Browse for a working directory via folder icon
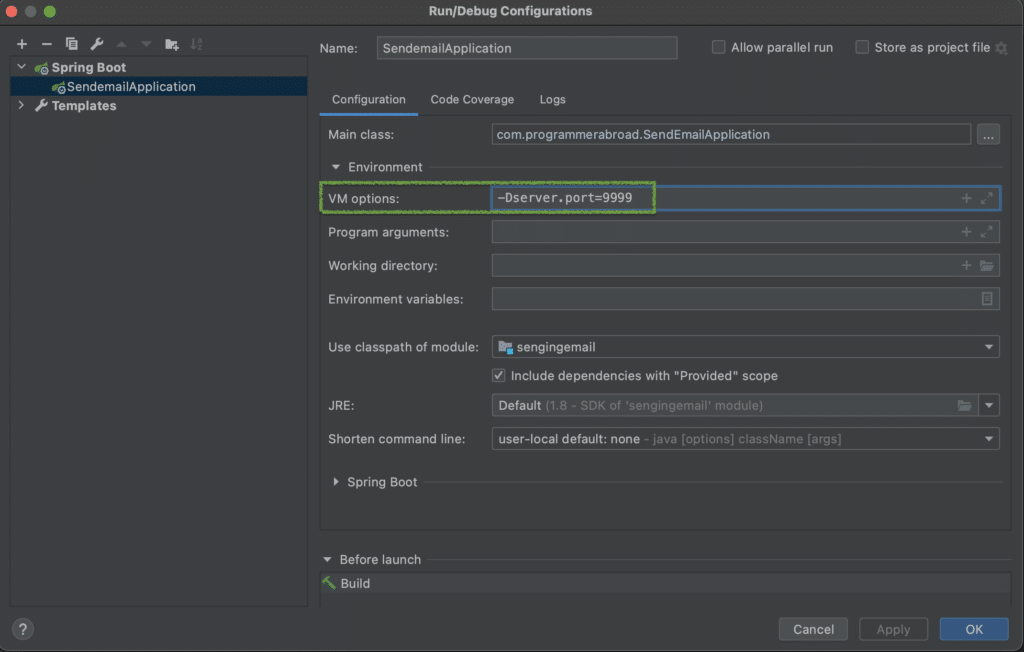This screenshot has height=652, width=1024. [988, 265]
